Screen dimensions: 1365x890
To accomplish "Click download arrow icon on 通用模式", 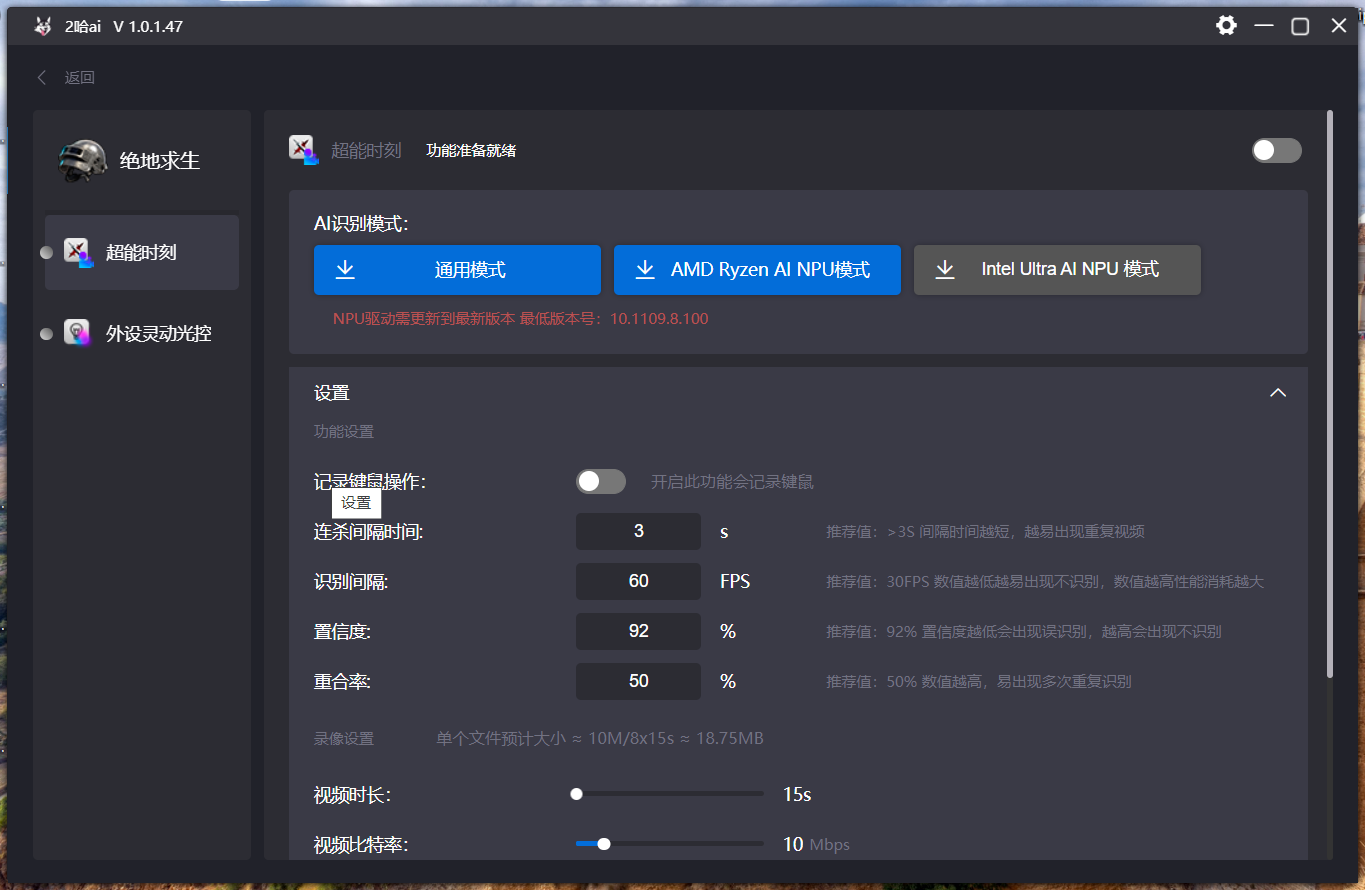I will click(x=345, y=269).
